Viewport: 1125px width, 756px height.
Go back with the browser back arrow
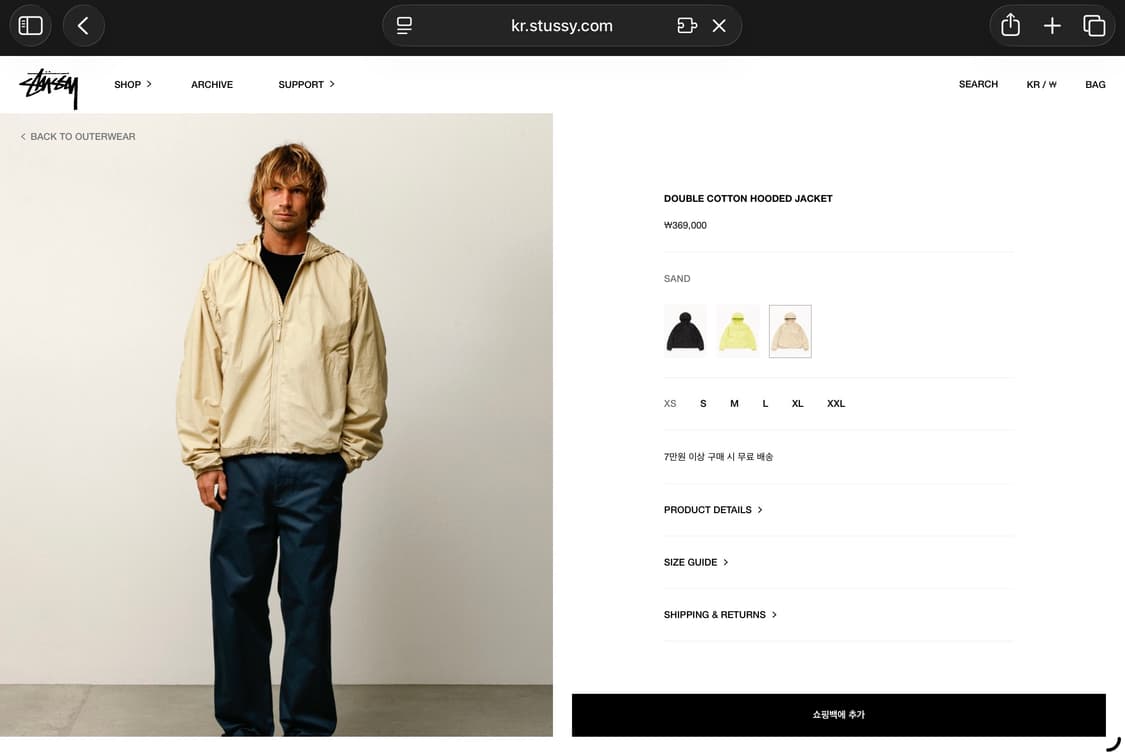pyautogui.click(x=84, y=26)
